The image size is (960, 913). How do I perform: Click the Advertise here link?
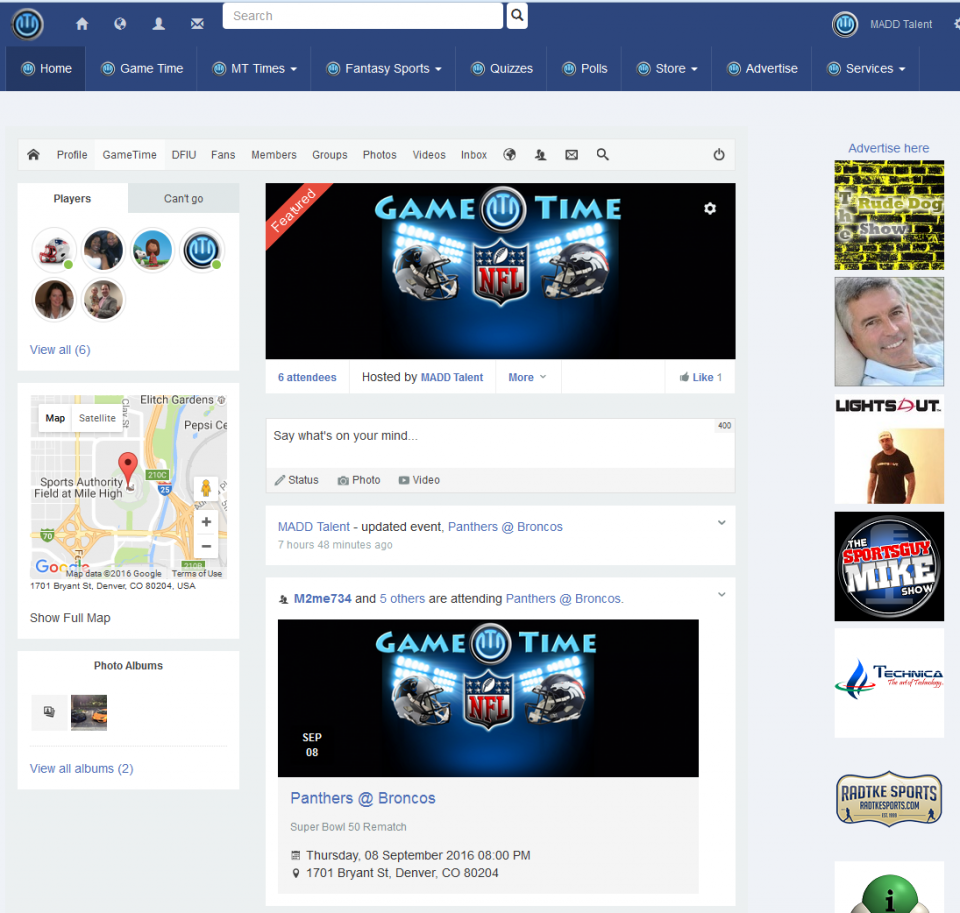click(888, 148)
